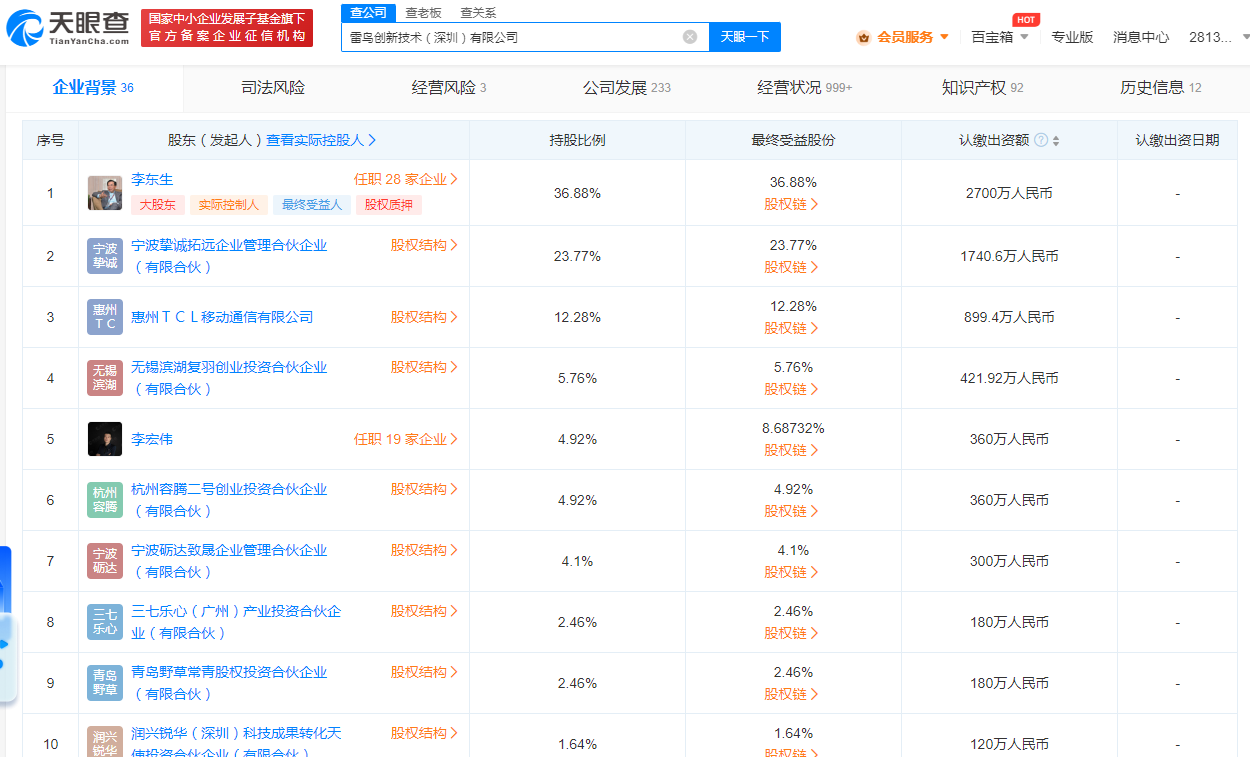
Task: Open the 李宏伟 shareholder name link
Action: click(152, 439)
